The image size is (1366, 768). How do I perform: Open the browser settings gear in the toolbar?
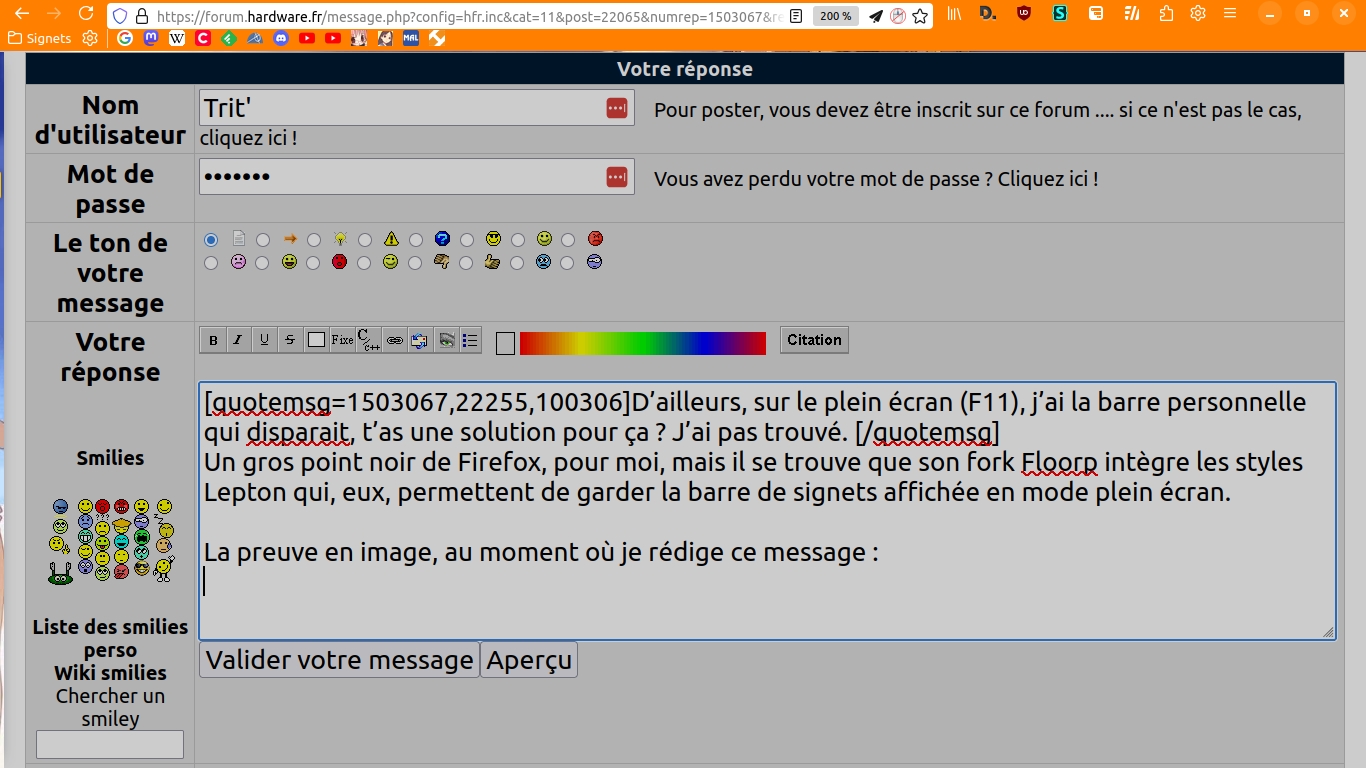pyautogui.click(x=1198, y=15)
